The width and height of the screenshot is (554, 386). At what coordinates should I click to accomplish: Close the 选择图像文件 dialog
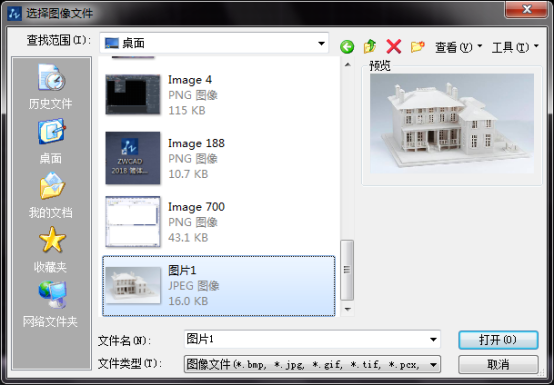(x=526, y=9)
